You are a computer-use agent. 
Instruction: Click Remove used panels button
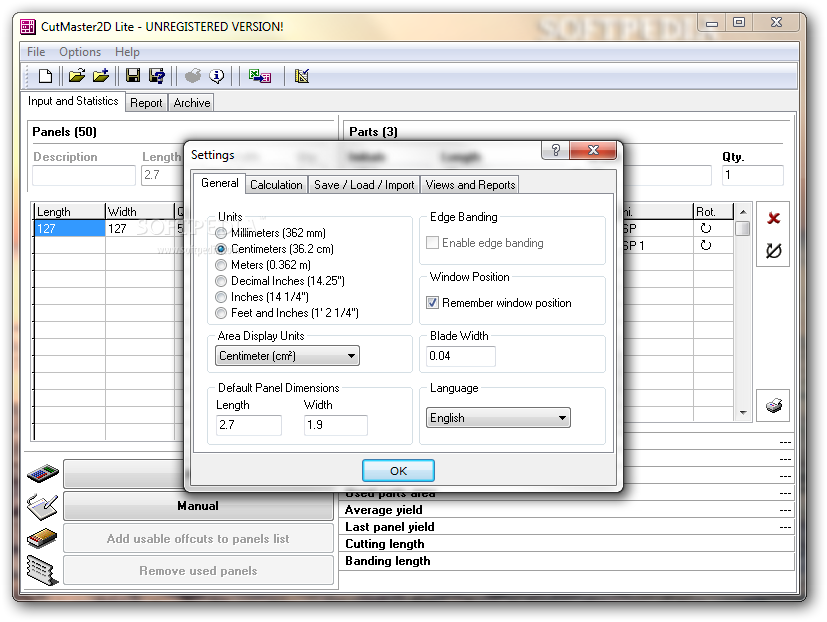[x=198, y=571]
